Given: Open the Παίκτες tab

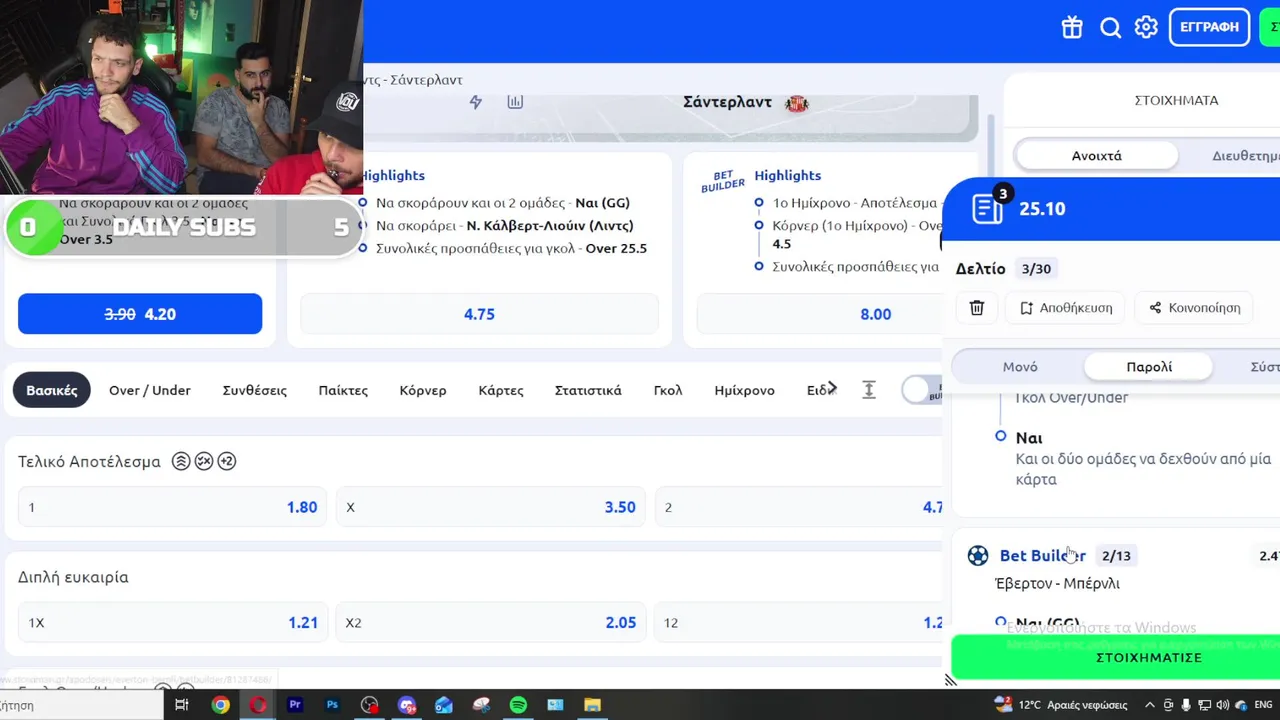Looking at the screenshot, I should [x=343, y=390].
